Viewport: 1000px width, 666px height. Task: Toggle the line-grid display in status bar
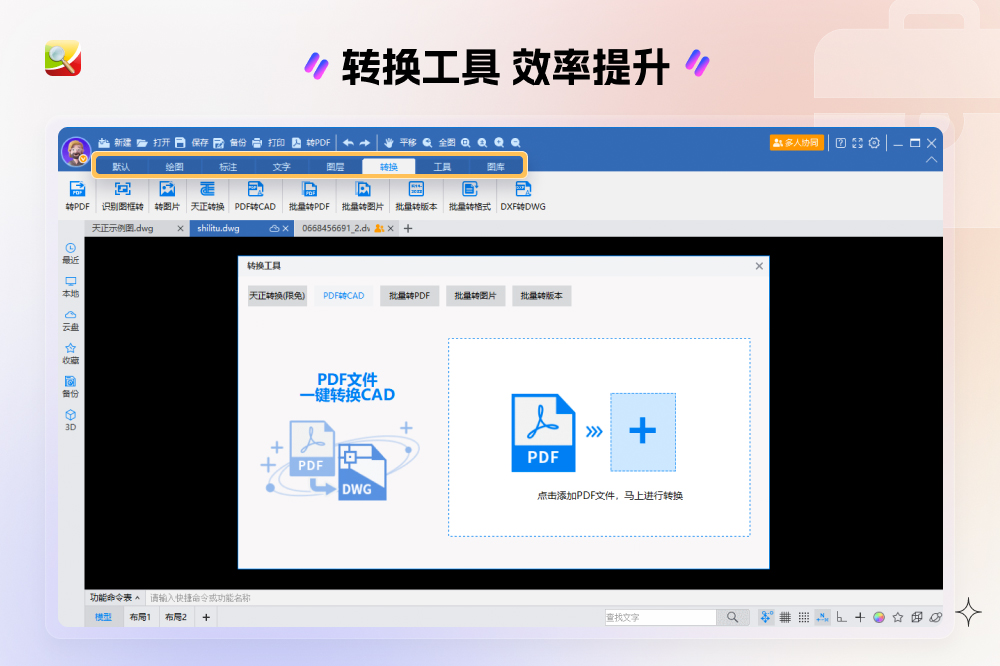pos(785,617)
